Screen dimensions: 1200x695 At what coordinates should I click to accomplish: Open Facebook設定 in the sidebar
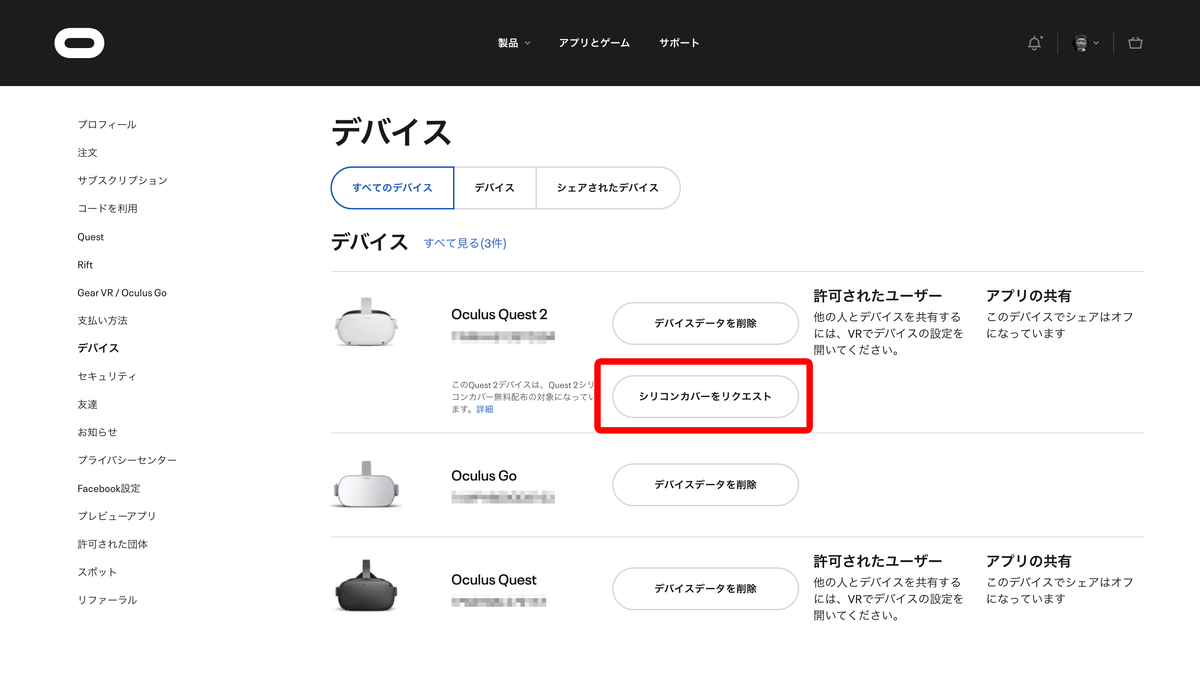[109, 488]
